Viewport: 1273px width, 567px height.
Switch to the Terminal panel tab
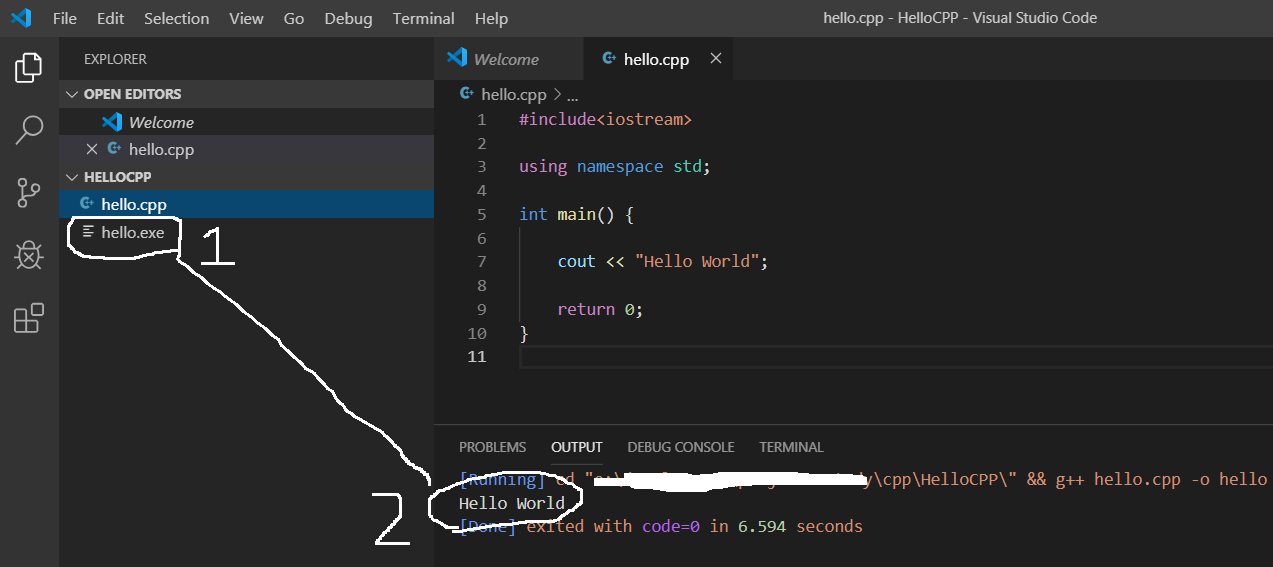point(791,447)
